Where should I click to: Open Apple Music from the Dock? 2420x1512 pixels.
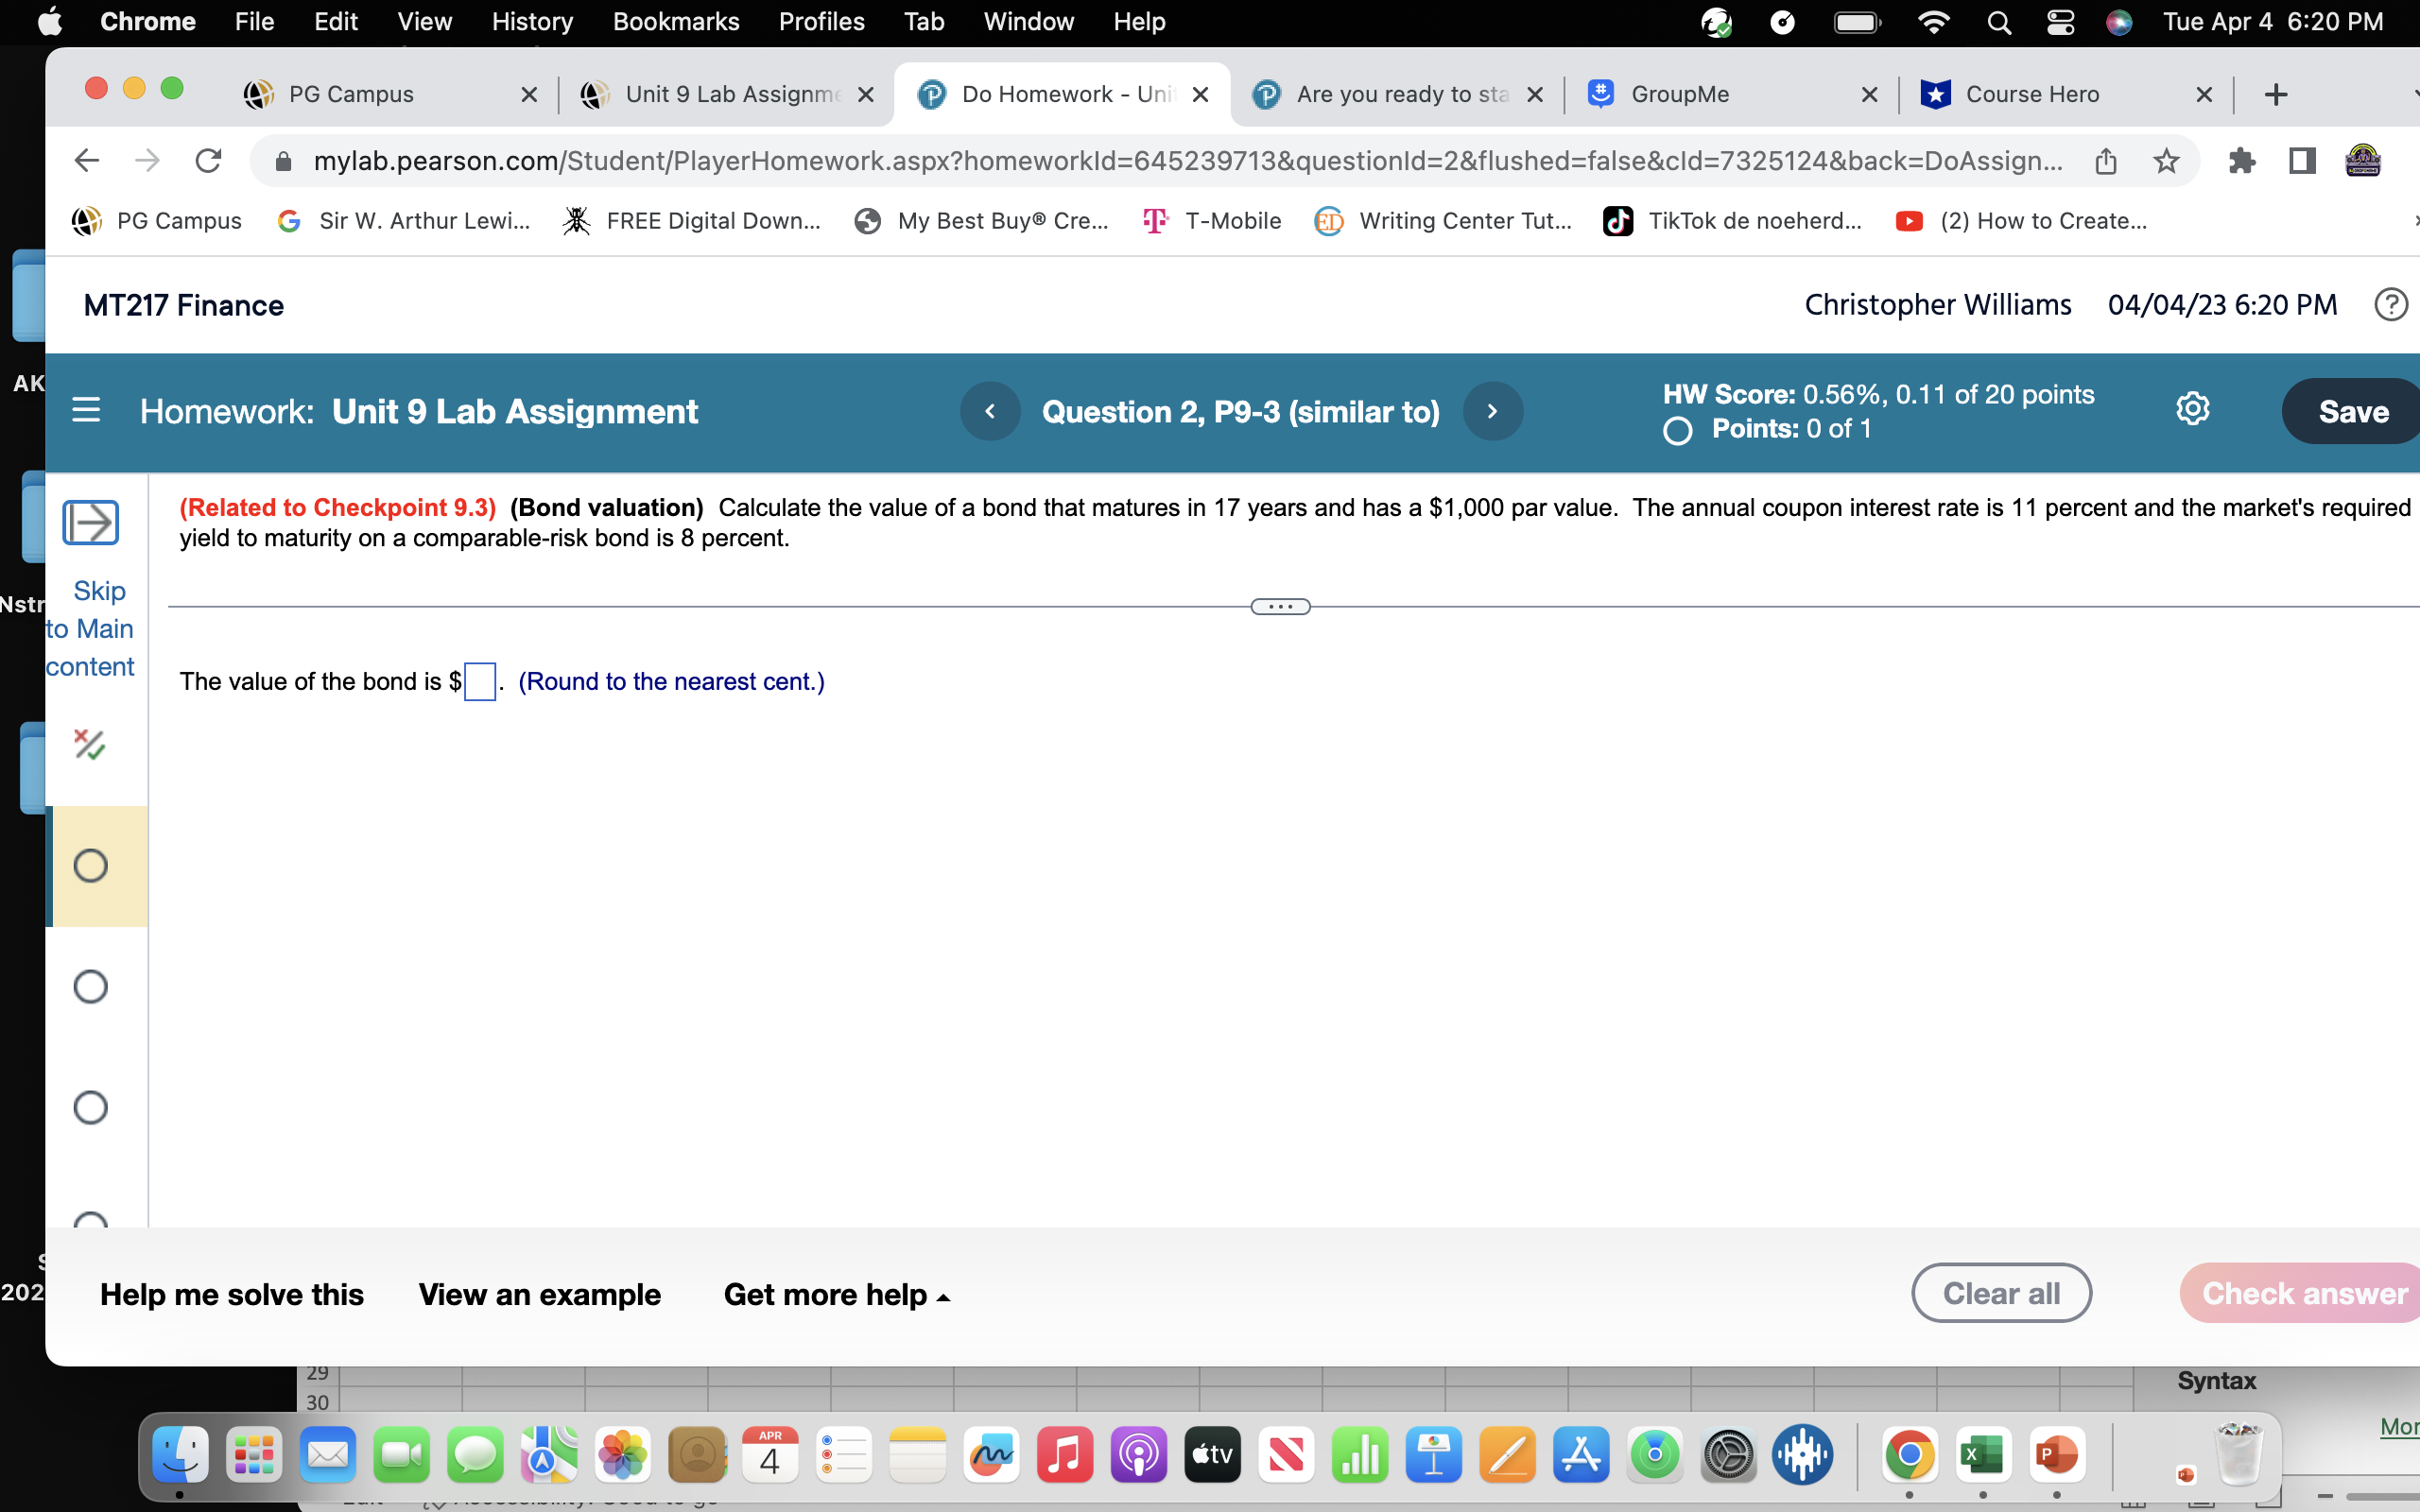pyautogui.click(x=1064, y=1455)
